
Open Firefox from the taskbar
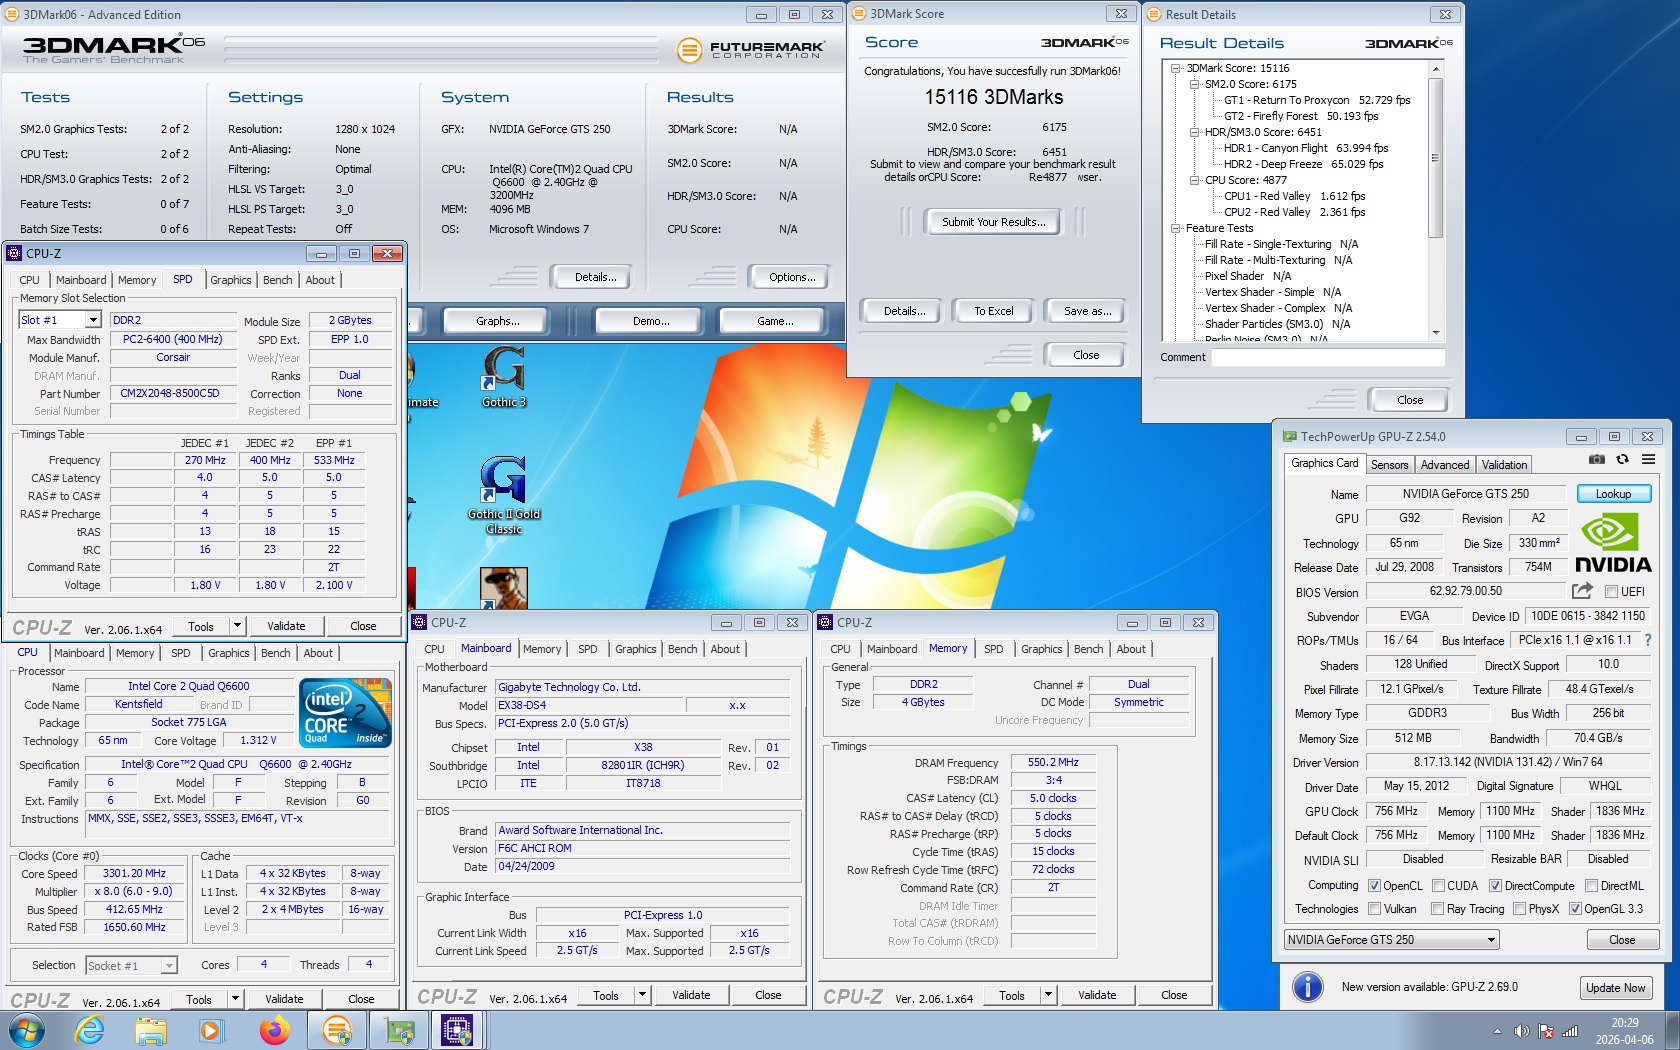coord(274,1029)
